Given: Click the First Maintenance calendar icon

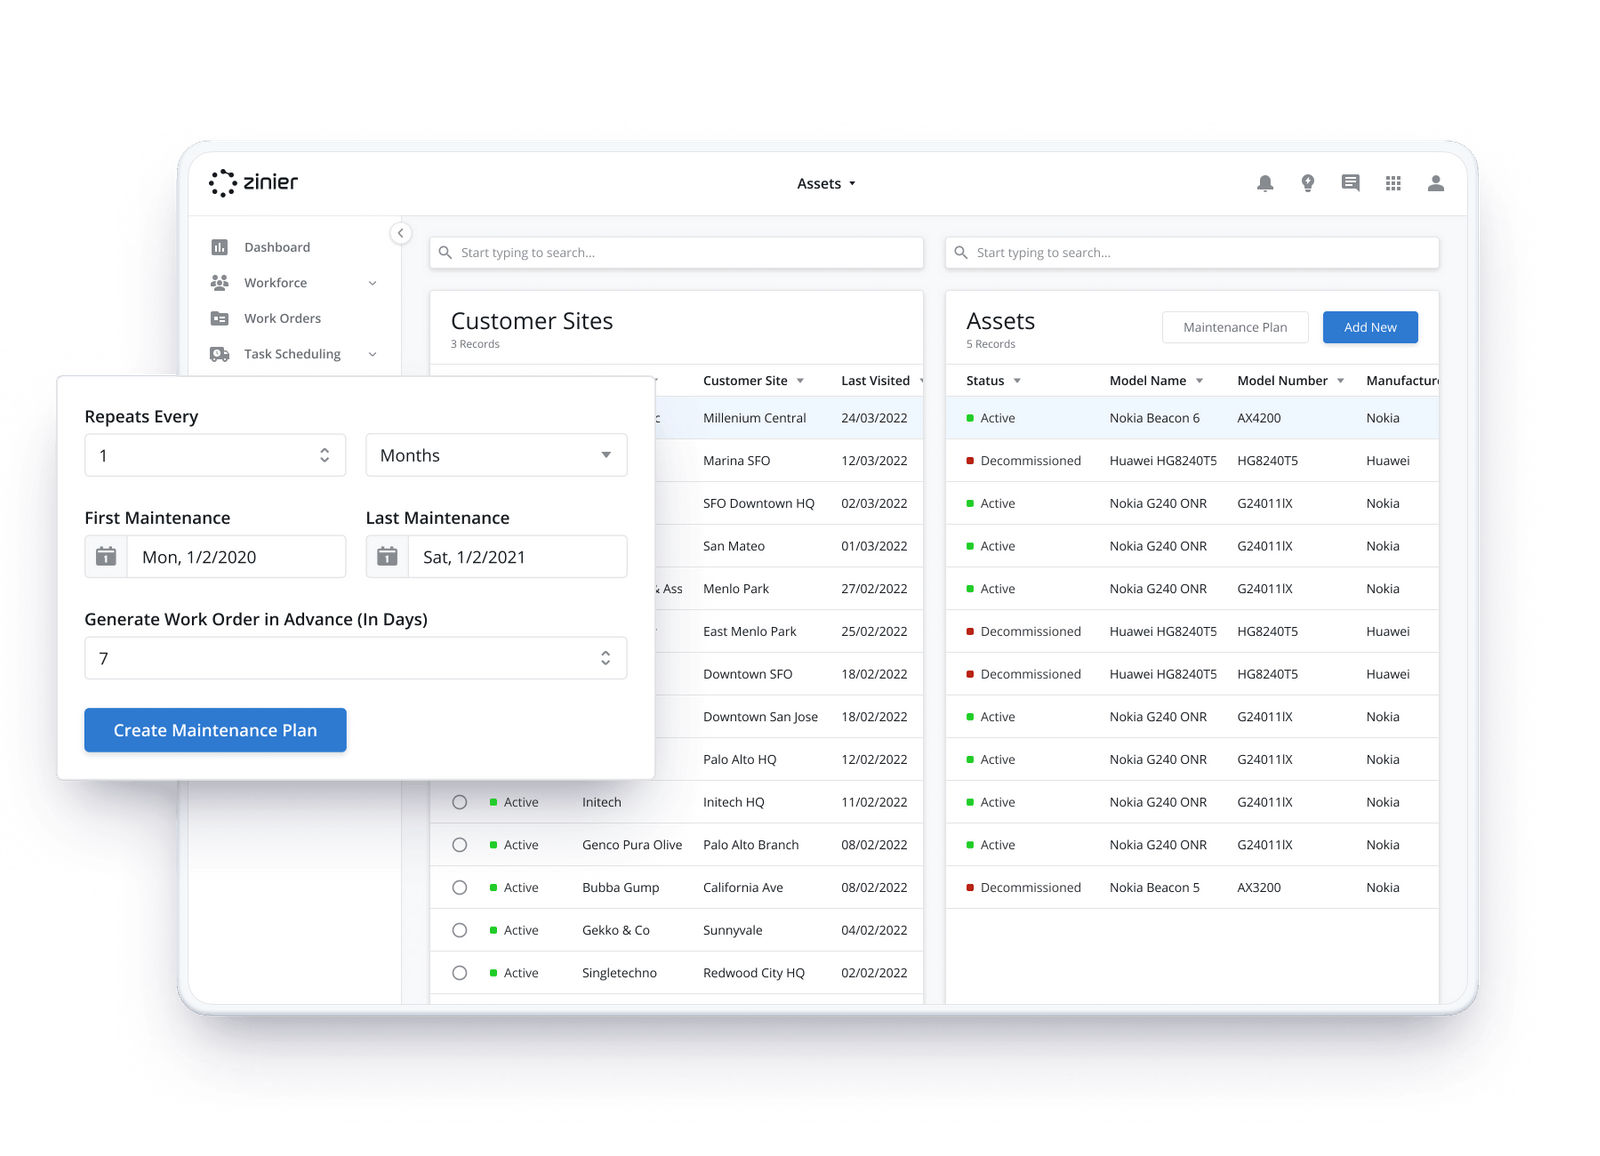Looking at the screenshot, I should [105, 557].
